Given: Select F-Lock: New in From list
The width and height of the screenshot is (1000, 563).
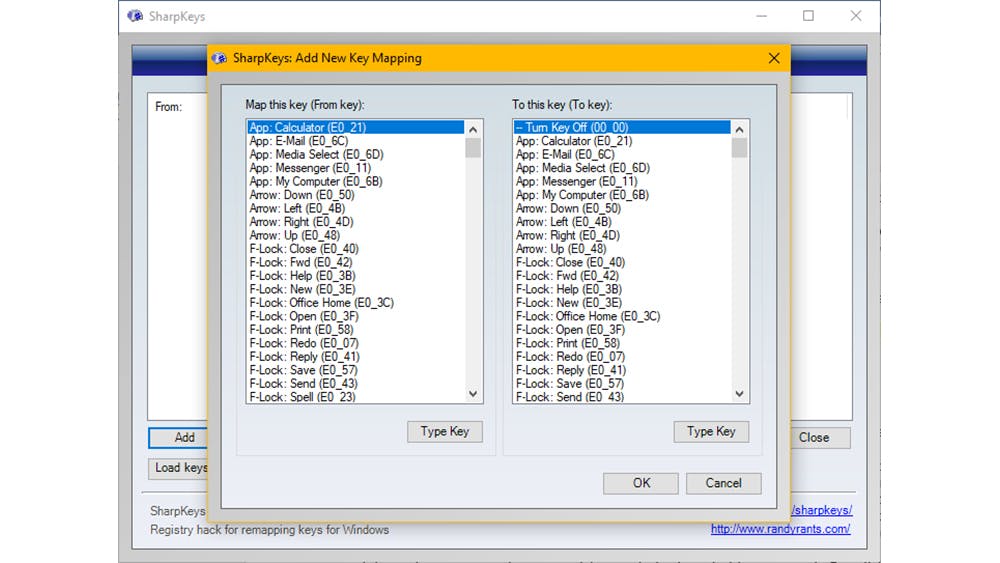Looking at the screenshot, I should tap(356, 289).
